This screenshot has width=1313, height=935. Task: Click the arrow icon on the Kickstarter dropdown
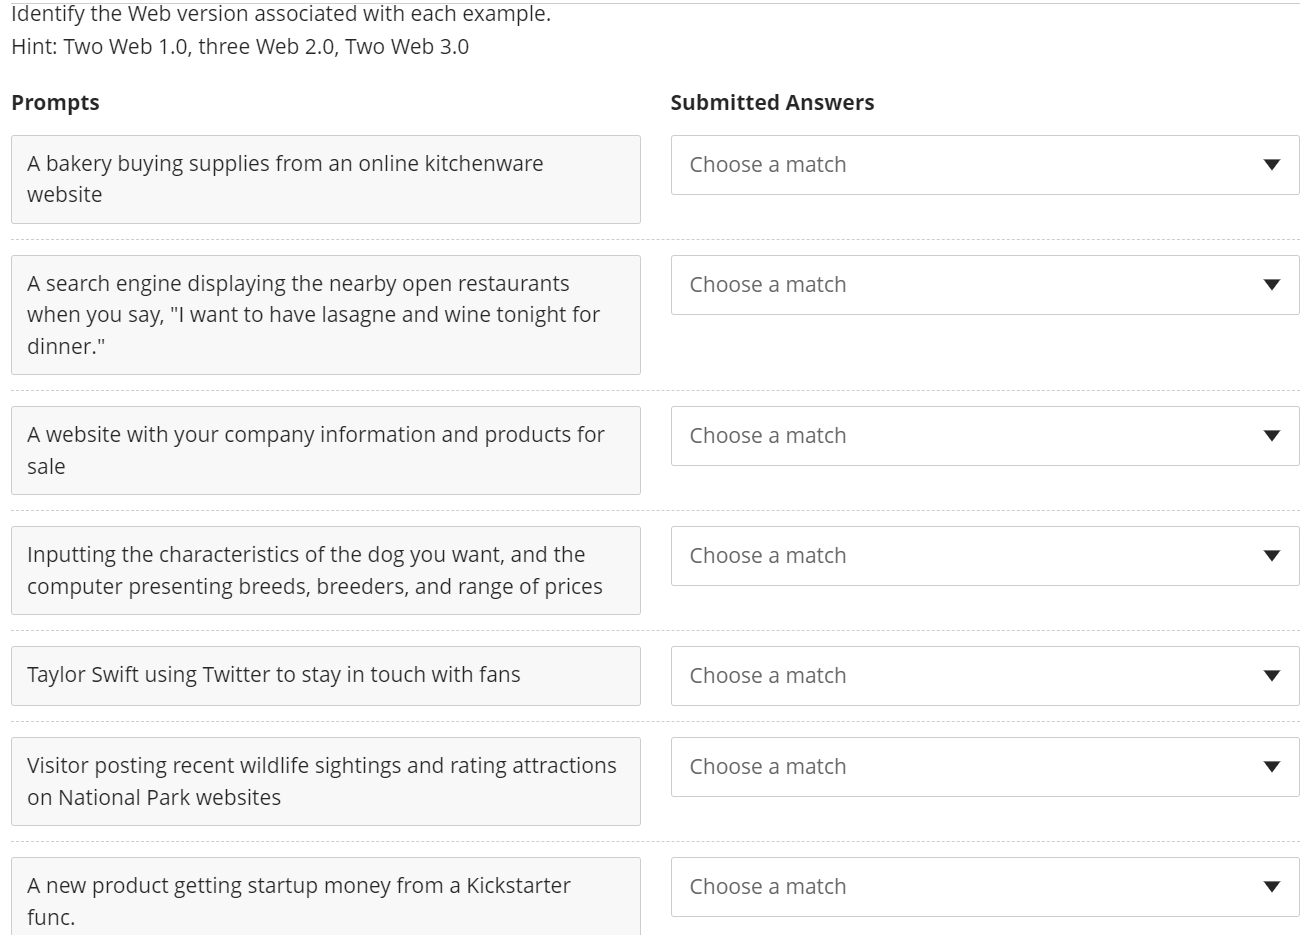[1271, 887]
